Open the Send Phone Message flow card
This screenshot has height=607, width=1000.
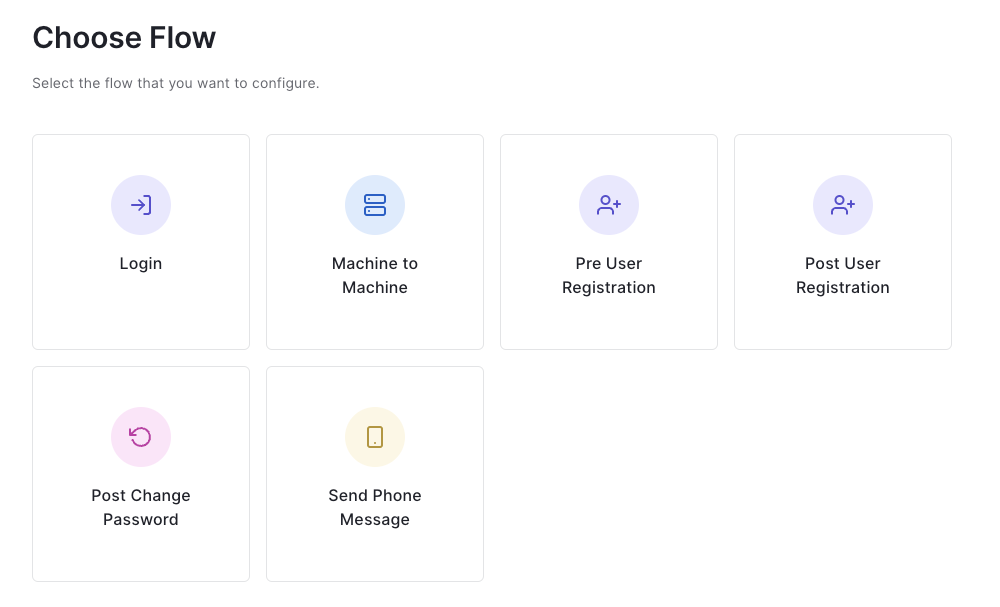point(375,474)
